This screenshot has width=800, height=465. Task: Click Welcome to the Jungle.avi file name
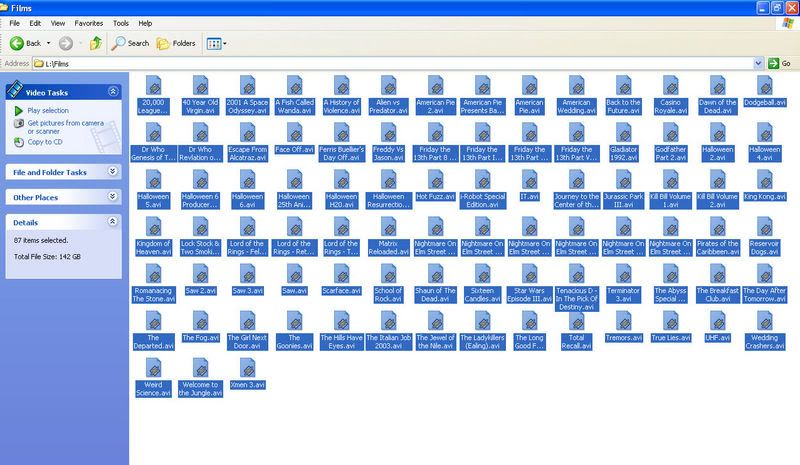[201, 389]
